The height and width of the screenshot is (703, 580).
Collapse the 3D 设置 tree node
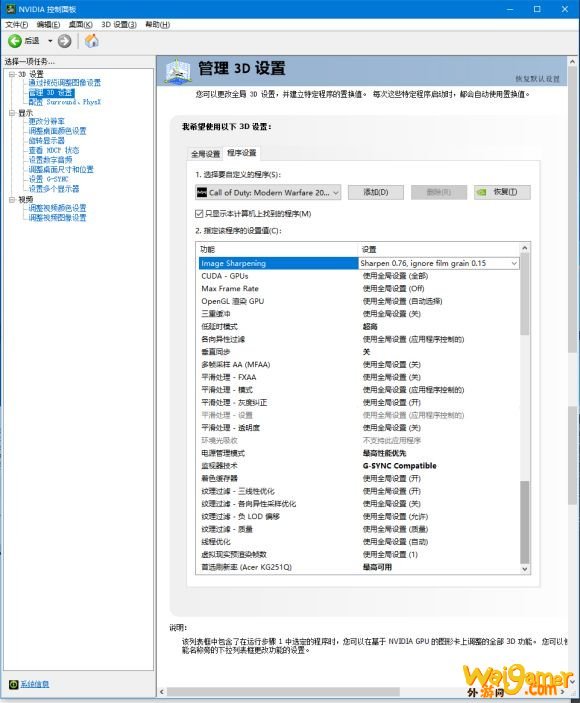coord(12,74)
